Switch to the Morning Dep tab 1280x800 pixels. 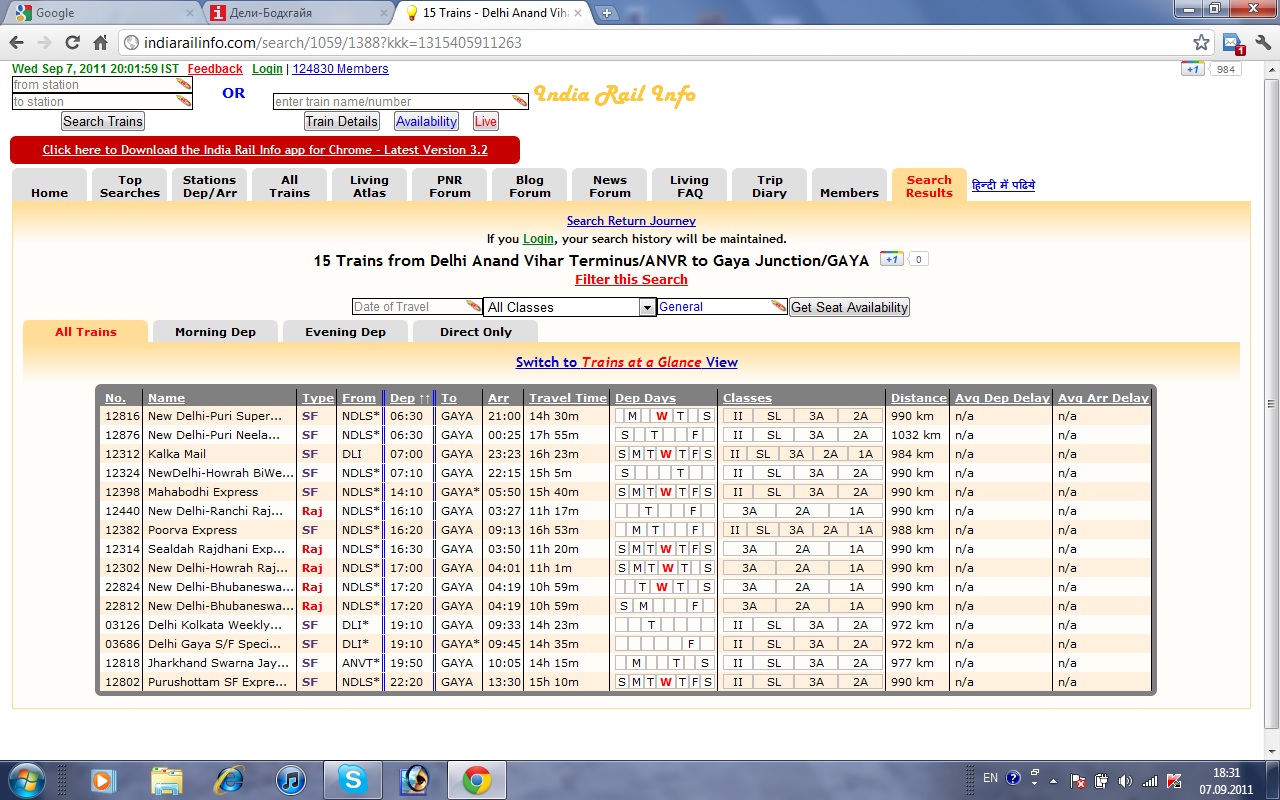pyautogui.click(x=215, y=332)
